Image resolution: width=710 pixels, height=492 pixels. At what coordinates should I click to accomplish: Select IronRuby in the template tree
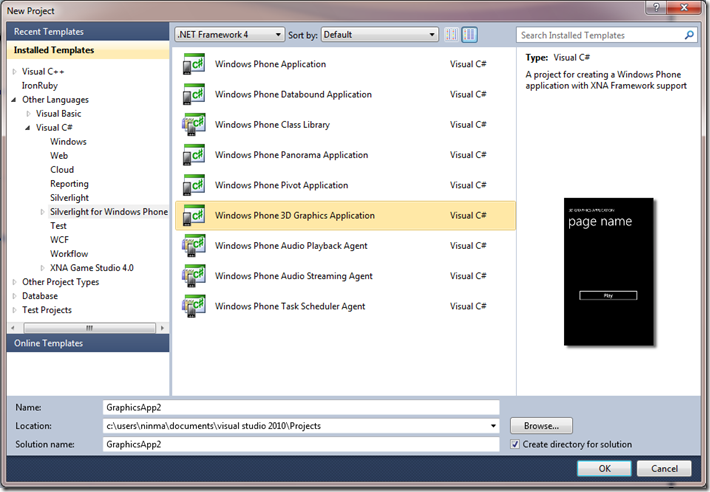tap(40, 86)
